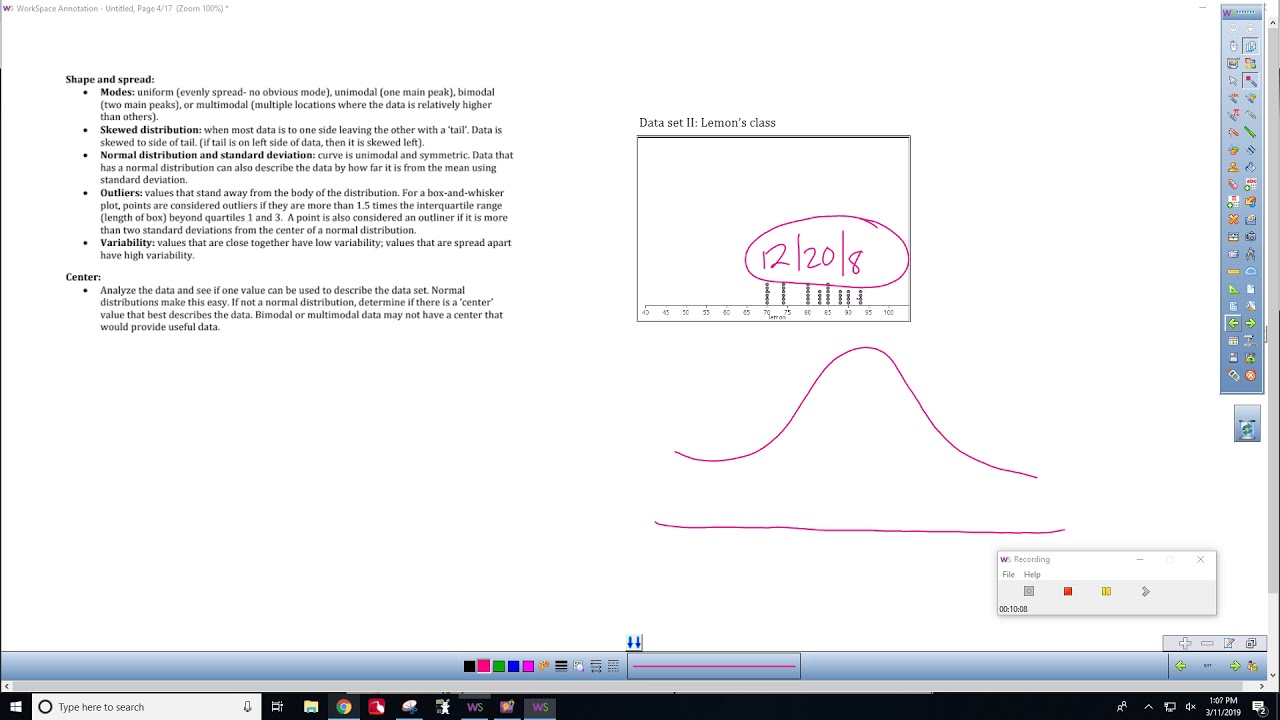1280x720 pixels.
Task: Pause the recording with yellow button
Action: coord(1106,591)
